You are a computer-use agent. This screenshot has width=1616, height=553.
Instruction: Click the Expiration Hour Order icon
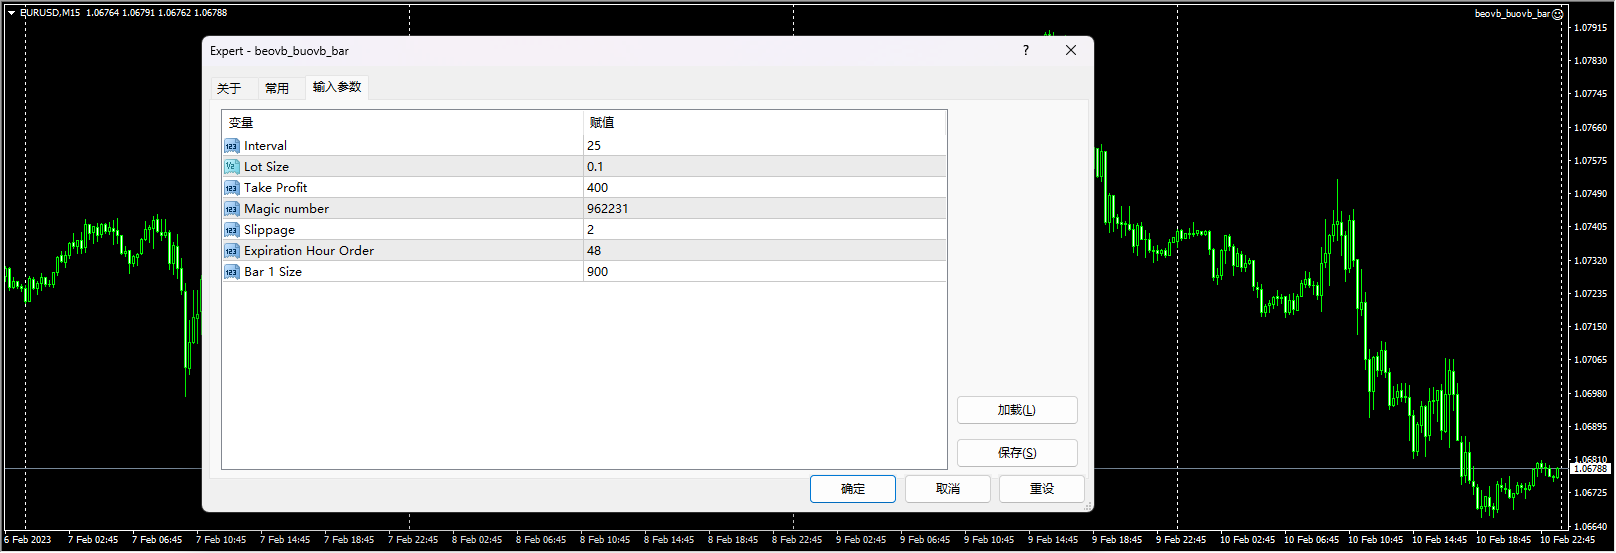tap(231, 251)
